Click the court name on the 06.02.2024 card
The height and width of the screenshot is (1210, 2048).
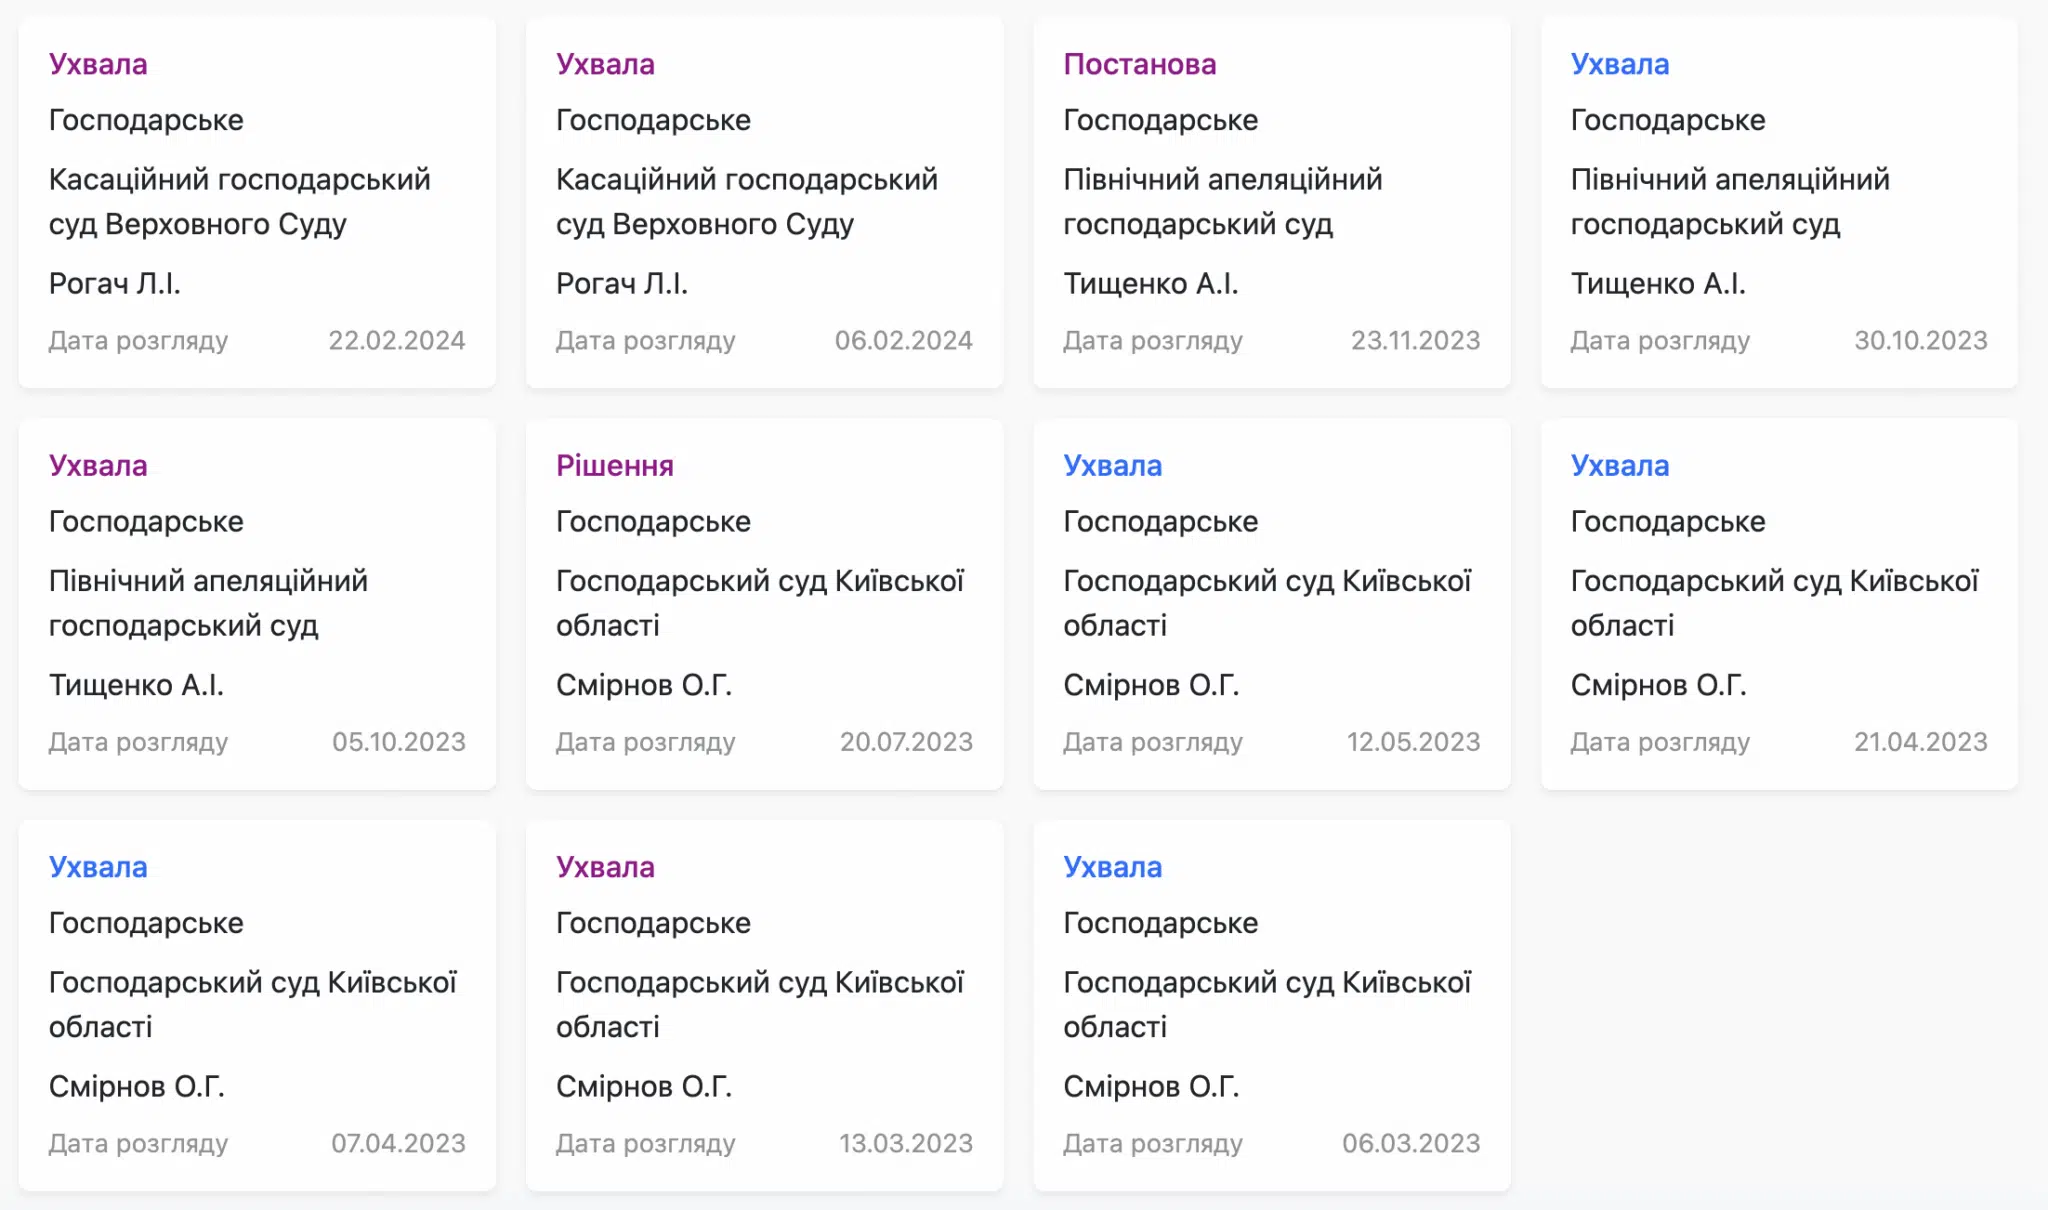point(746,202)
